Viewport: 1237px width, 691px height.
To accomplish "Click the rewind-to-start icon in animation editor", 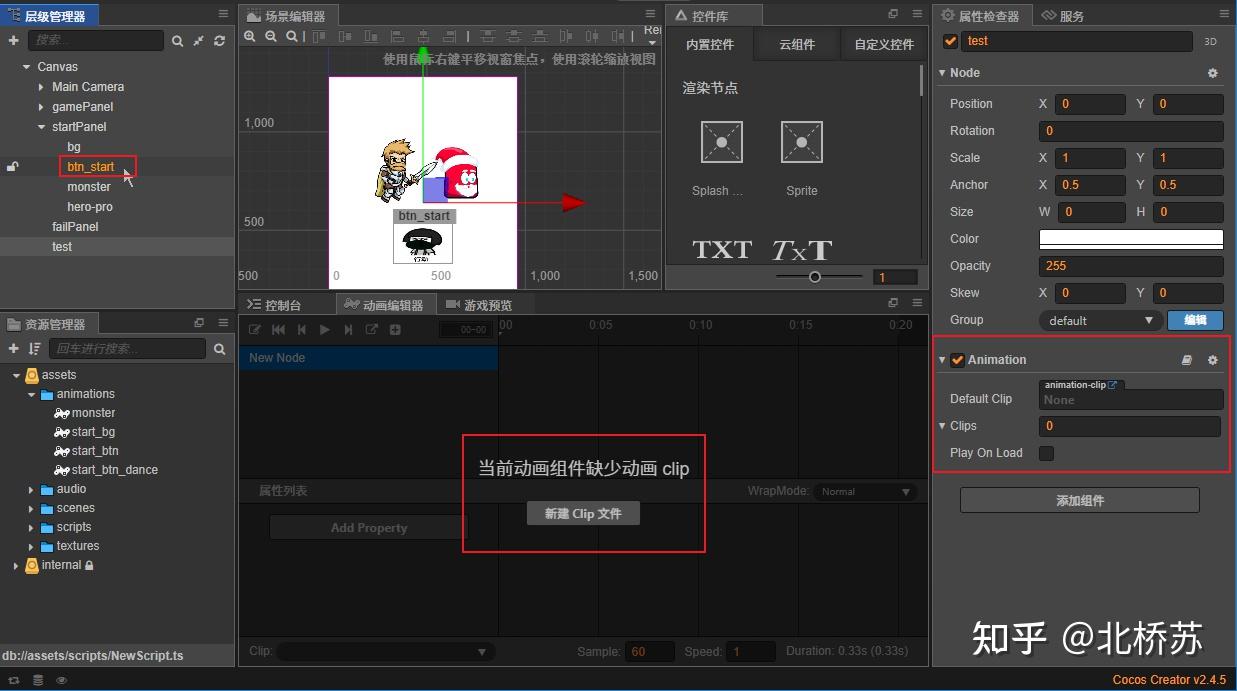I will [x=278, y=329].
